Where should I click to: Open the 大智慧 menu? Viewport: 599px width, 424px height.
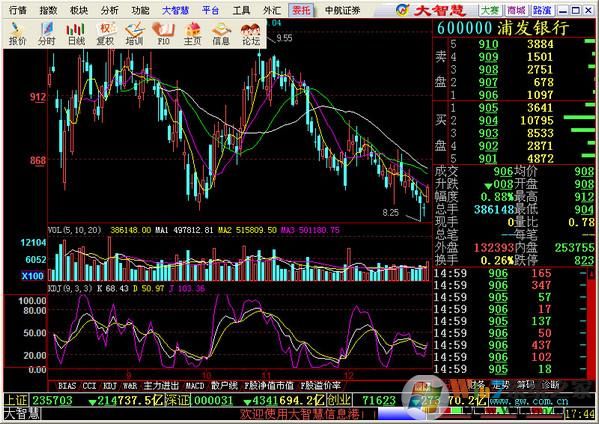click(175, 10)
